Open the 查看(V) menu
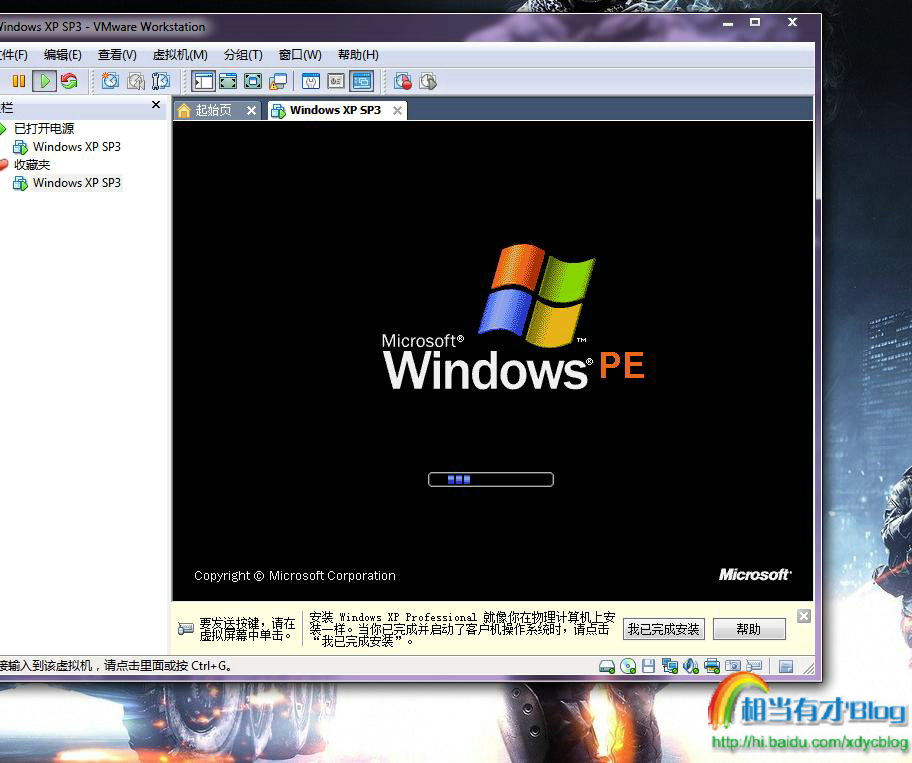912x763 pixels. [x=117, y=55]
